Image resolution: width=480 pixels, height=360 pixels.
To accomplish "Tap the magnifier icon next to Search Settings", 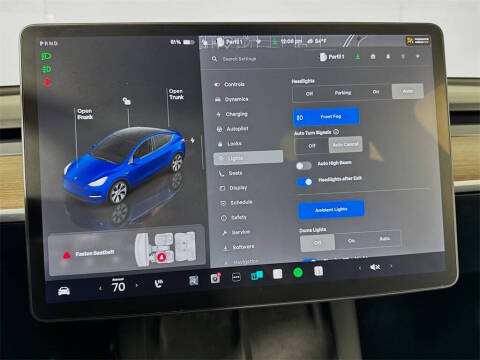I will point(214,59).
